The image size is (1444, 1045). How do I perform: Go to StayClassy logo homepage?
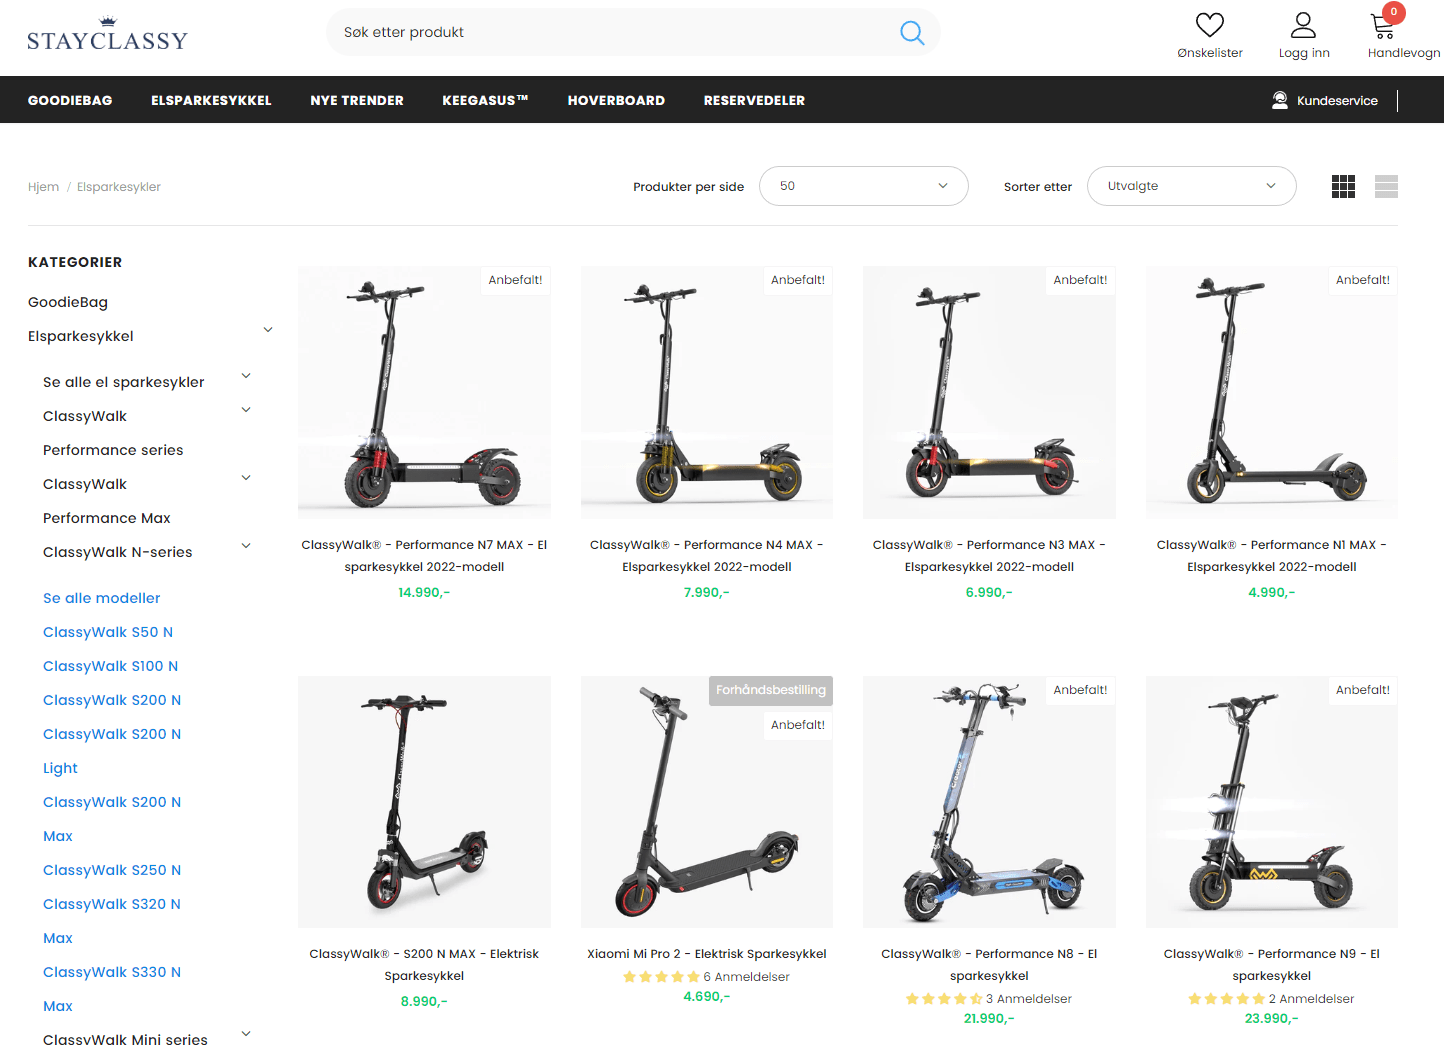[107, 35]
